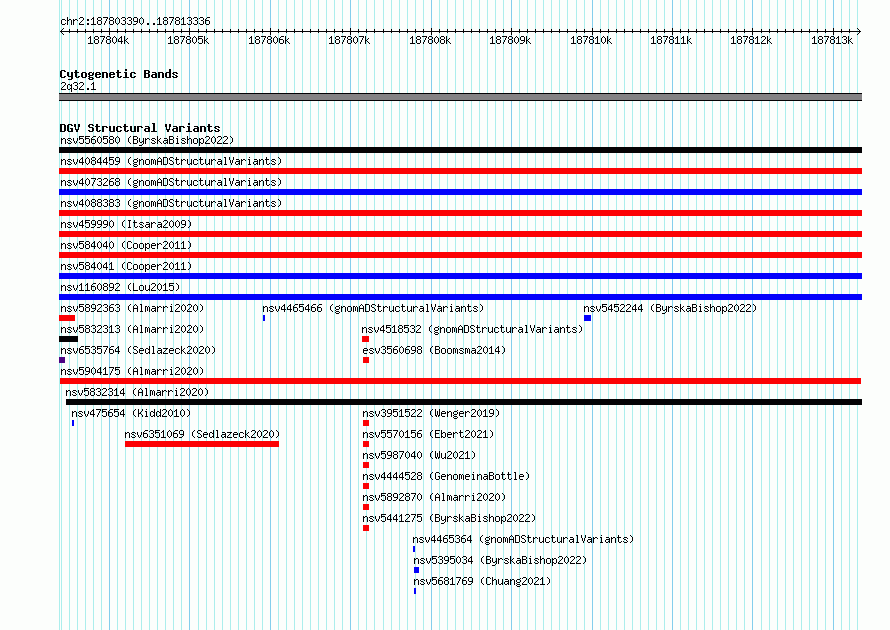890x630 pixels.
Task: Click nsv5441275 (ByrskaBishop2022) label
Action: (449, 518)
